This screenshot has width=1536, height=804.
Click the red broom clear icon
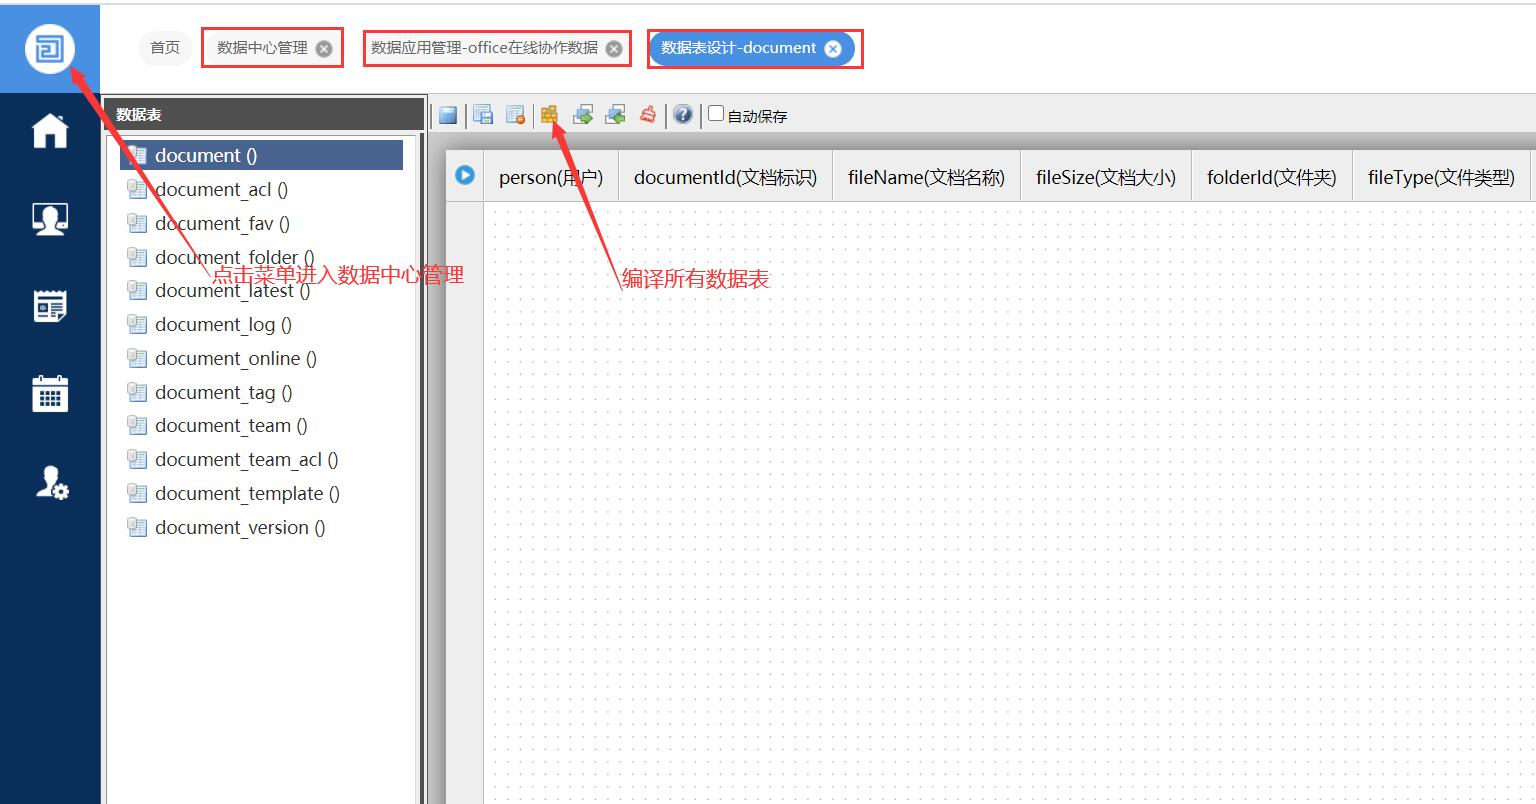(x=648, y=114)
